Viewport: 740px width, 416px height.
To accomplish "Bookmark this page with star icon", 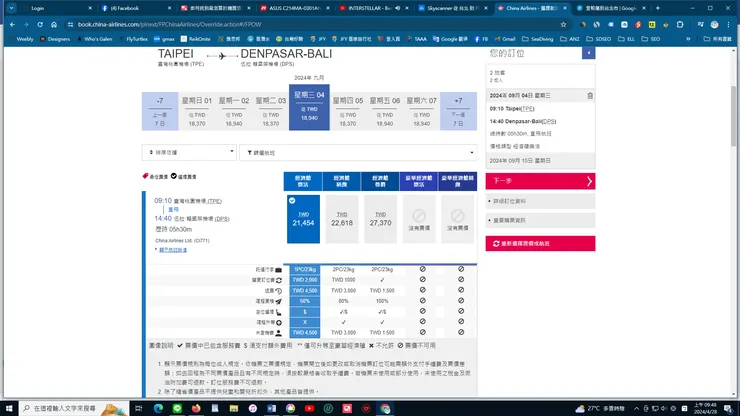I will [563, 25].
